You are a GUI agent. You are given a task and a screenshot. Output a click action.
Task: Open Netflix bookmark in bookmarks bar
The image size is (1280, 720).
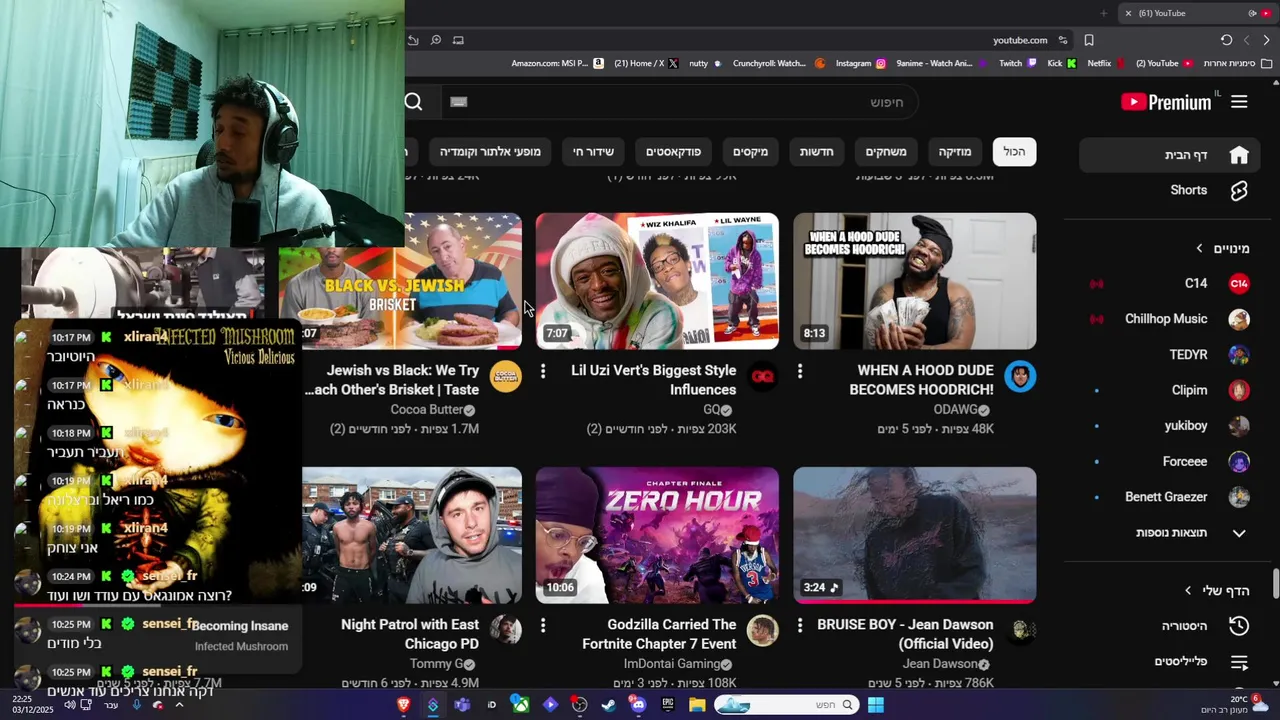point(1105,63)
